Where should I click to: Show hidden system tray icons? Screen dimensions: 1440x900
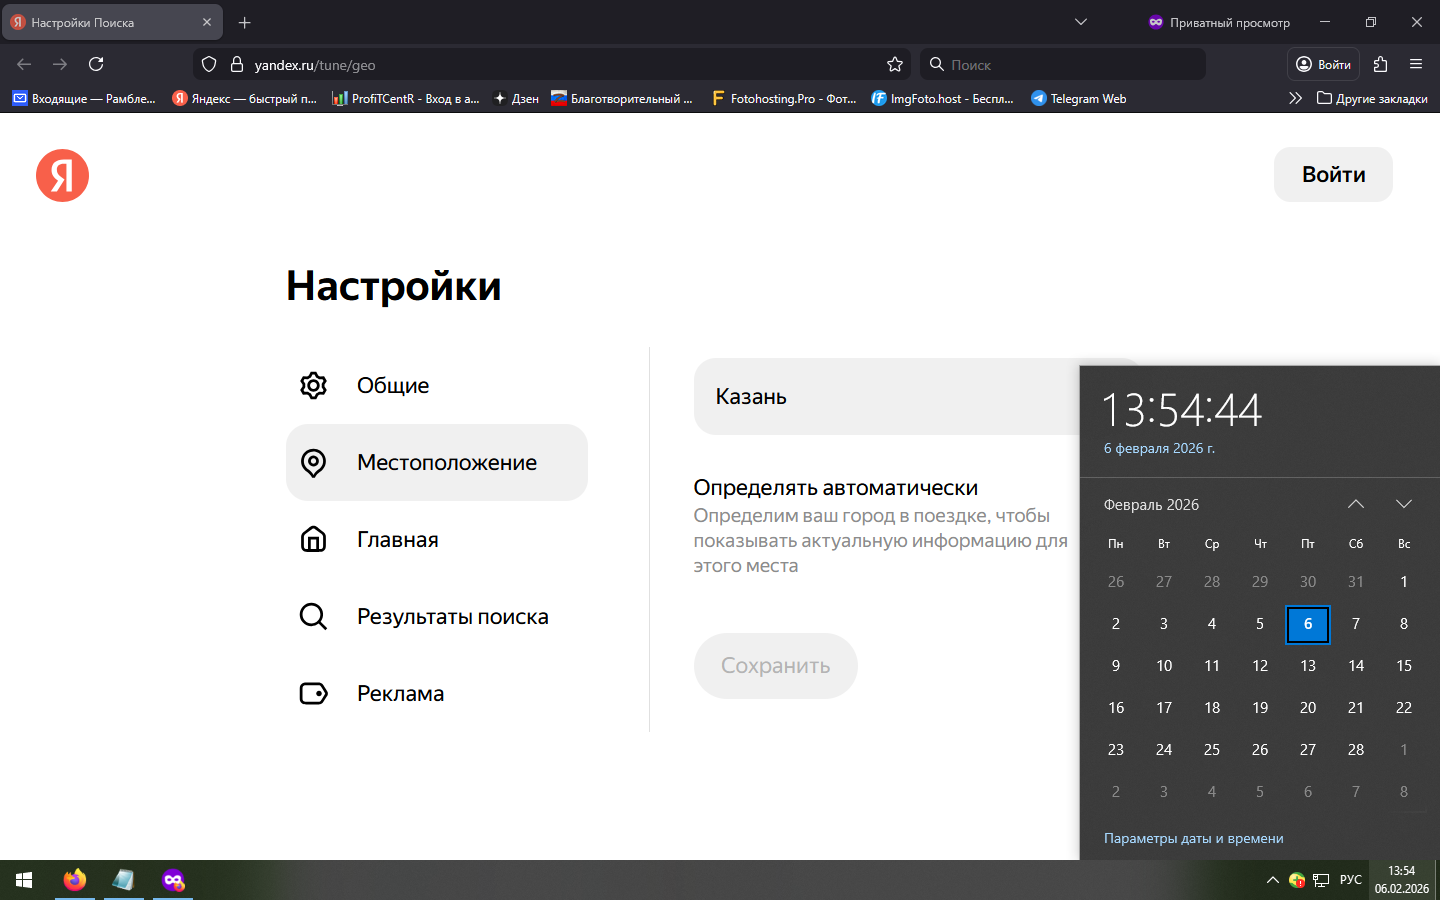pos(1272,880)
